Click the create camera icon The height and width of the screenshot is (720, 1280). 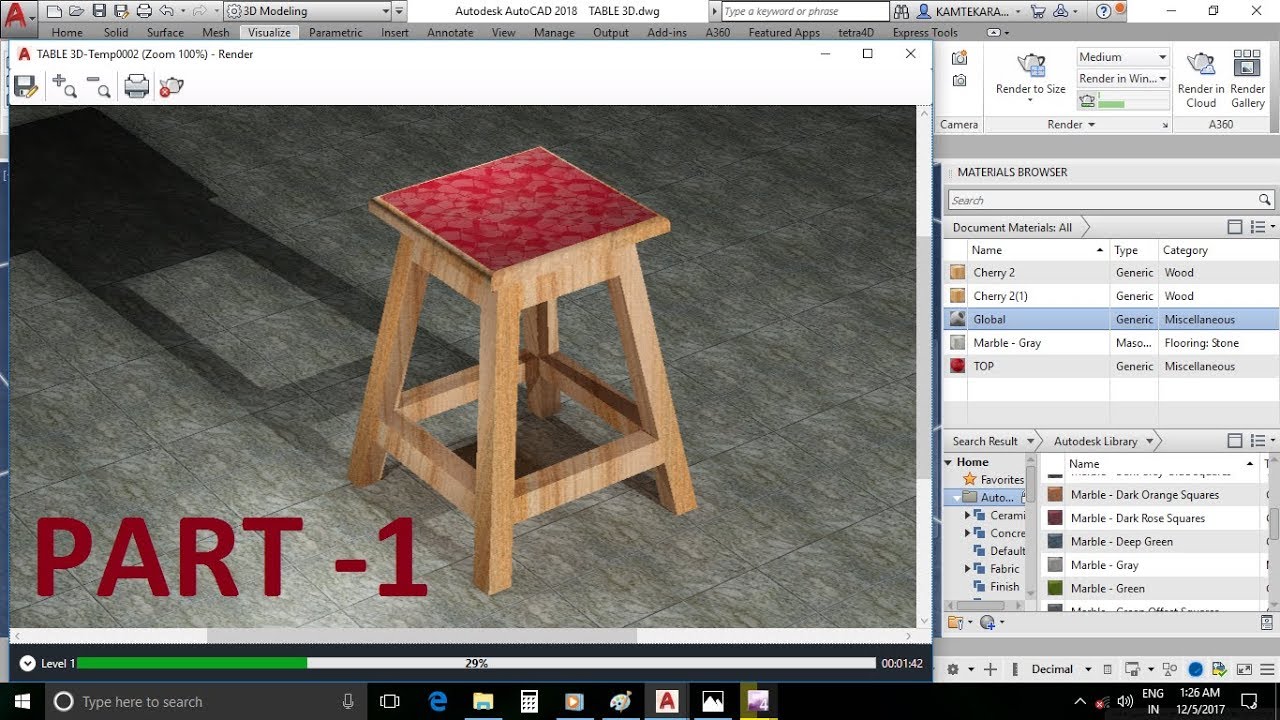[959, 58]
